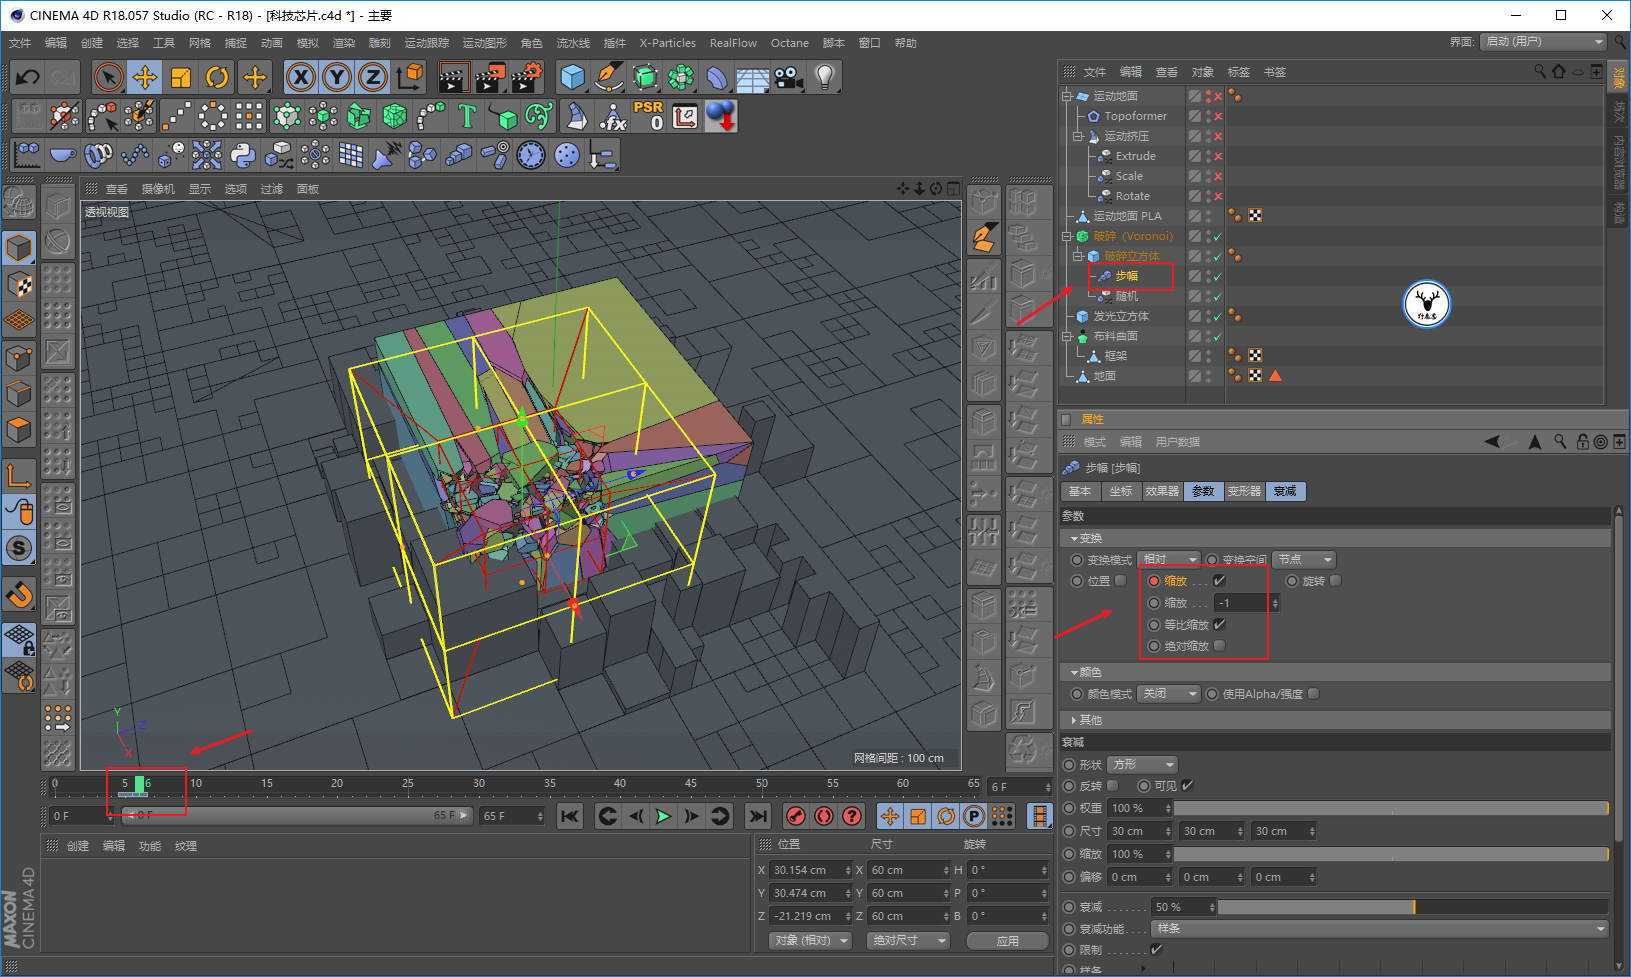This screenshot has height=977, width=1631.
Task: Add a Cube primitive object
Action: (x=573, y=77)
